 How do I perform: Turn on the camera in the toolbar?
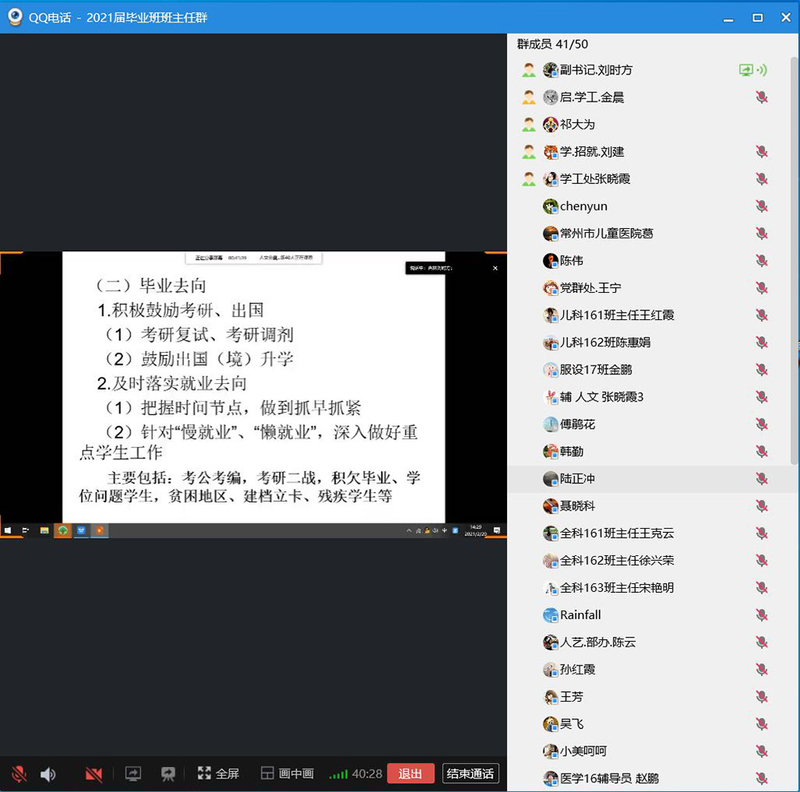pyautogui.click(x=94, y=774)
